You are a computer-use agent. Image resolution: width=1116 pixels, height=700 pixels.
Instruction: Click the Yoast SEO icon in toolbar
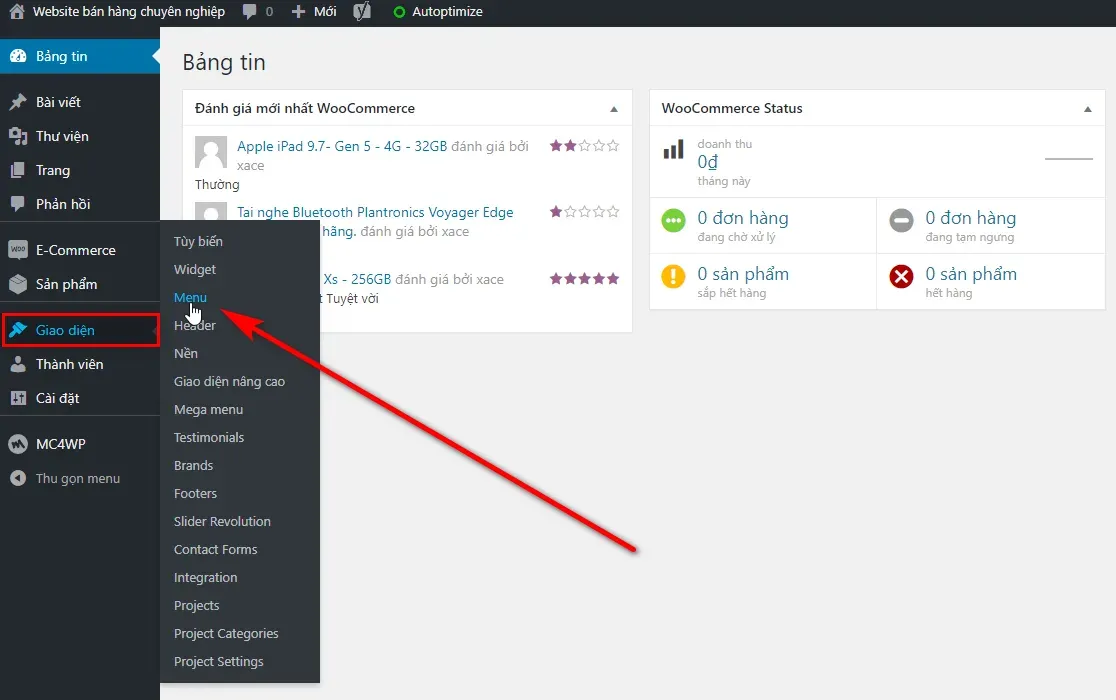362,12
